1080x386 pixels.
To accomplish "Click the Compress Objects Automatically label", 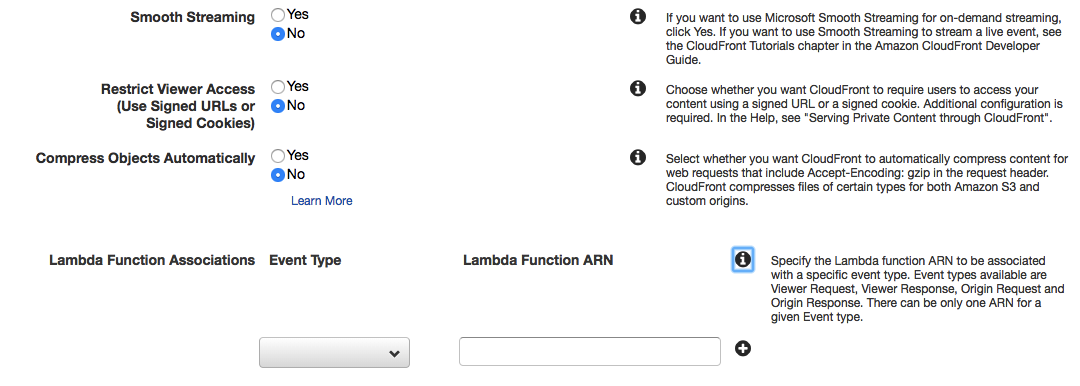I will click(145, 159).
